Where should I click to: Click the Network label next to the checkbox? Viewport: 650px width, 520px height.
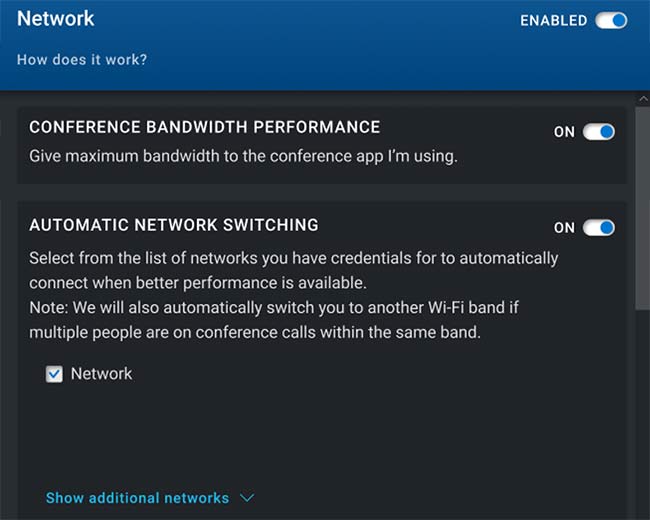tap(102, 374)
